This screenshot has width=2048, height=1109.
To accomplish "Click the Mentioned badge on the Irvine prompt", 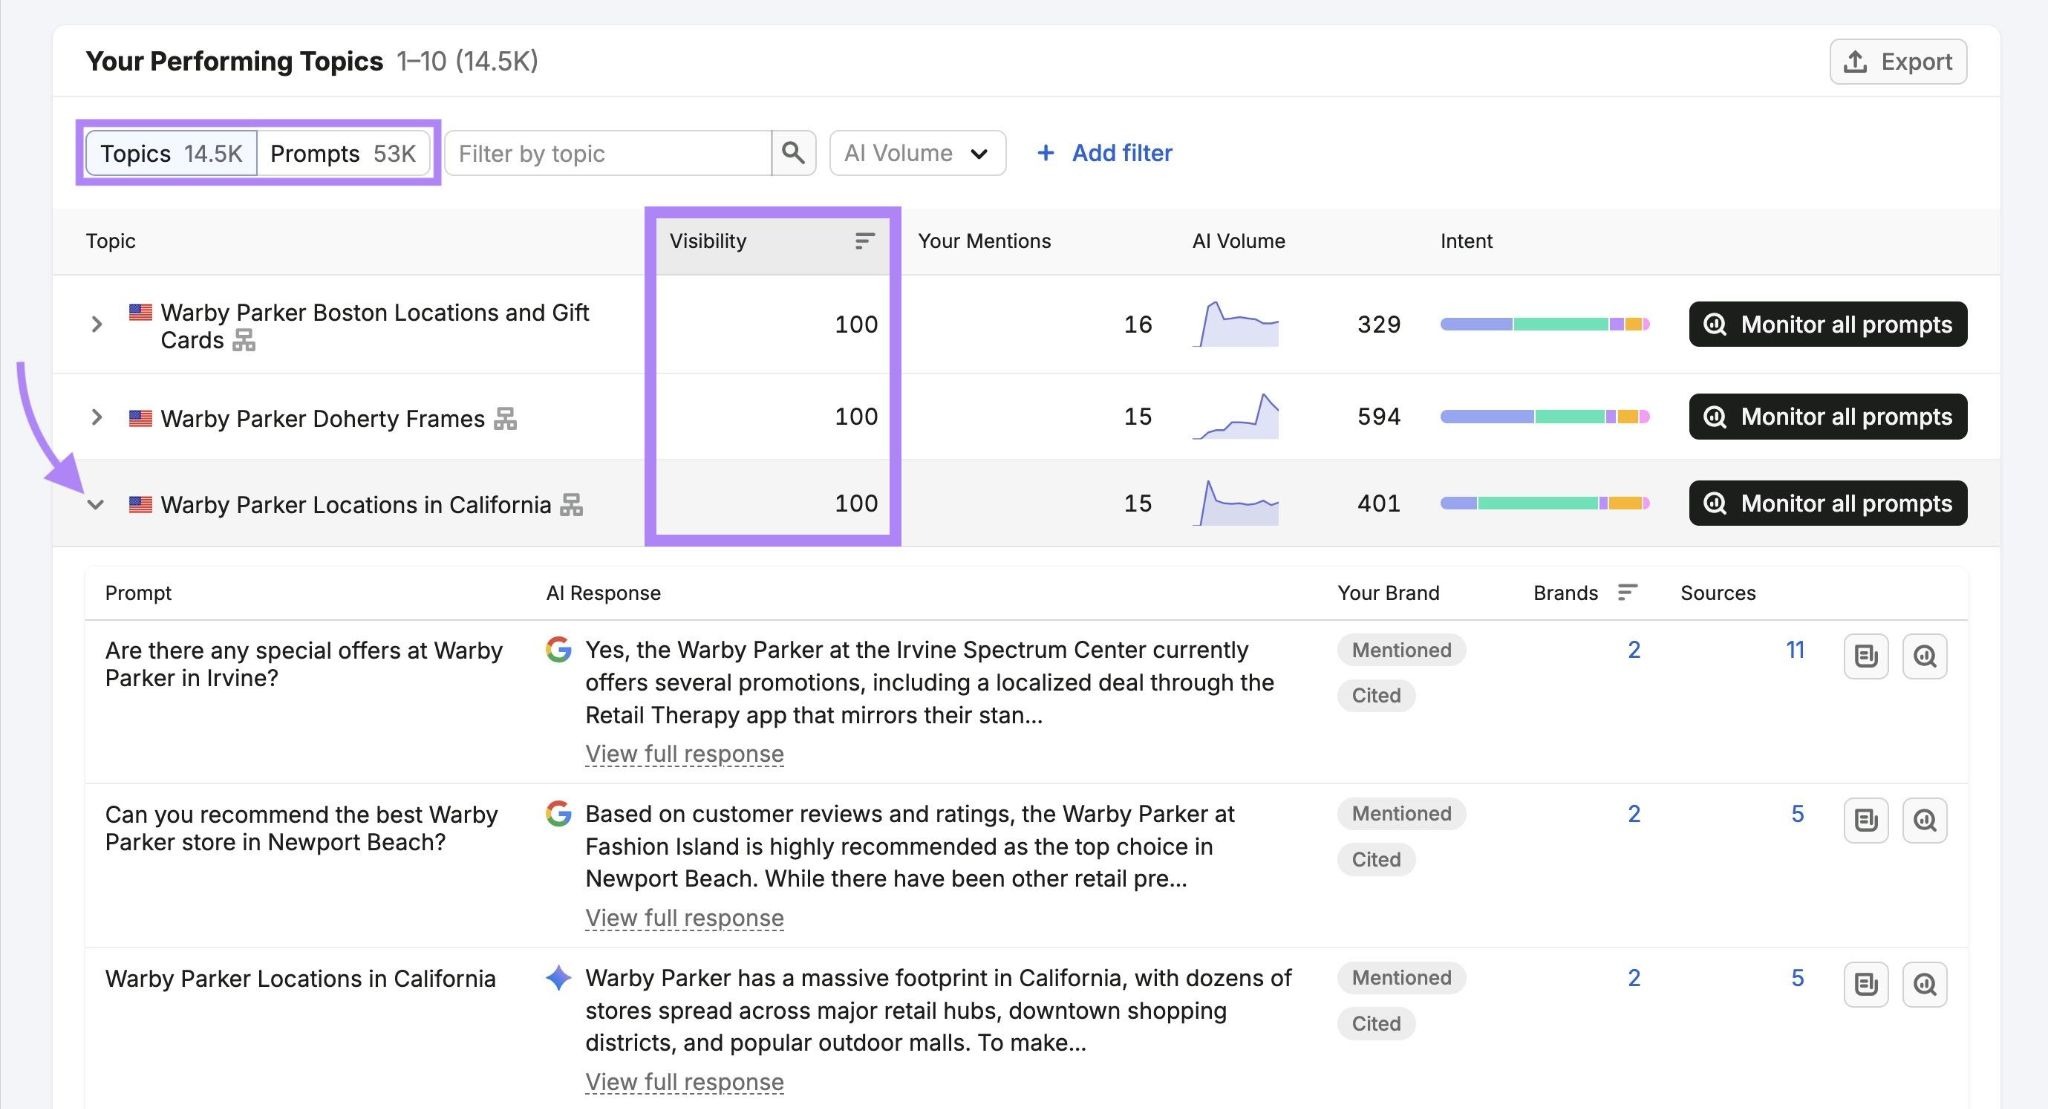I will 1401,650.
